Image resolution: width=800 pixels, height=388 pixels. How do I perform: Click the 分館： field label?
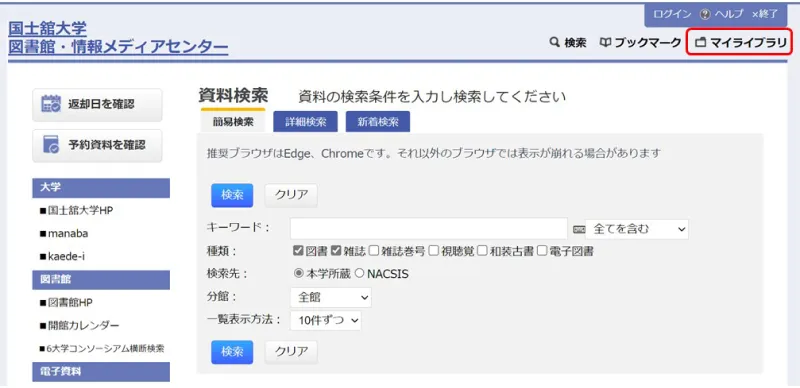[221, 297]
